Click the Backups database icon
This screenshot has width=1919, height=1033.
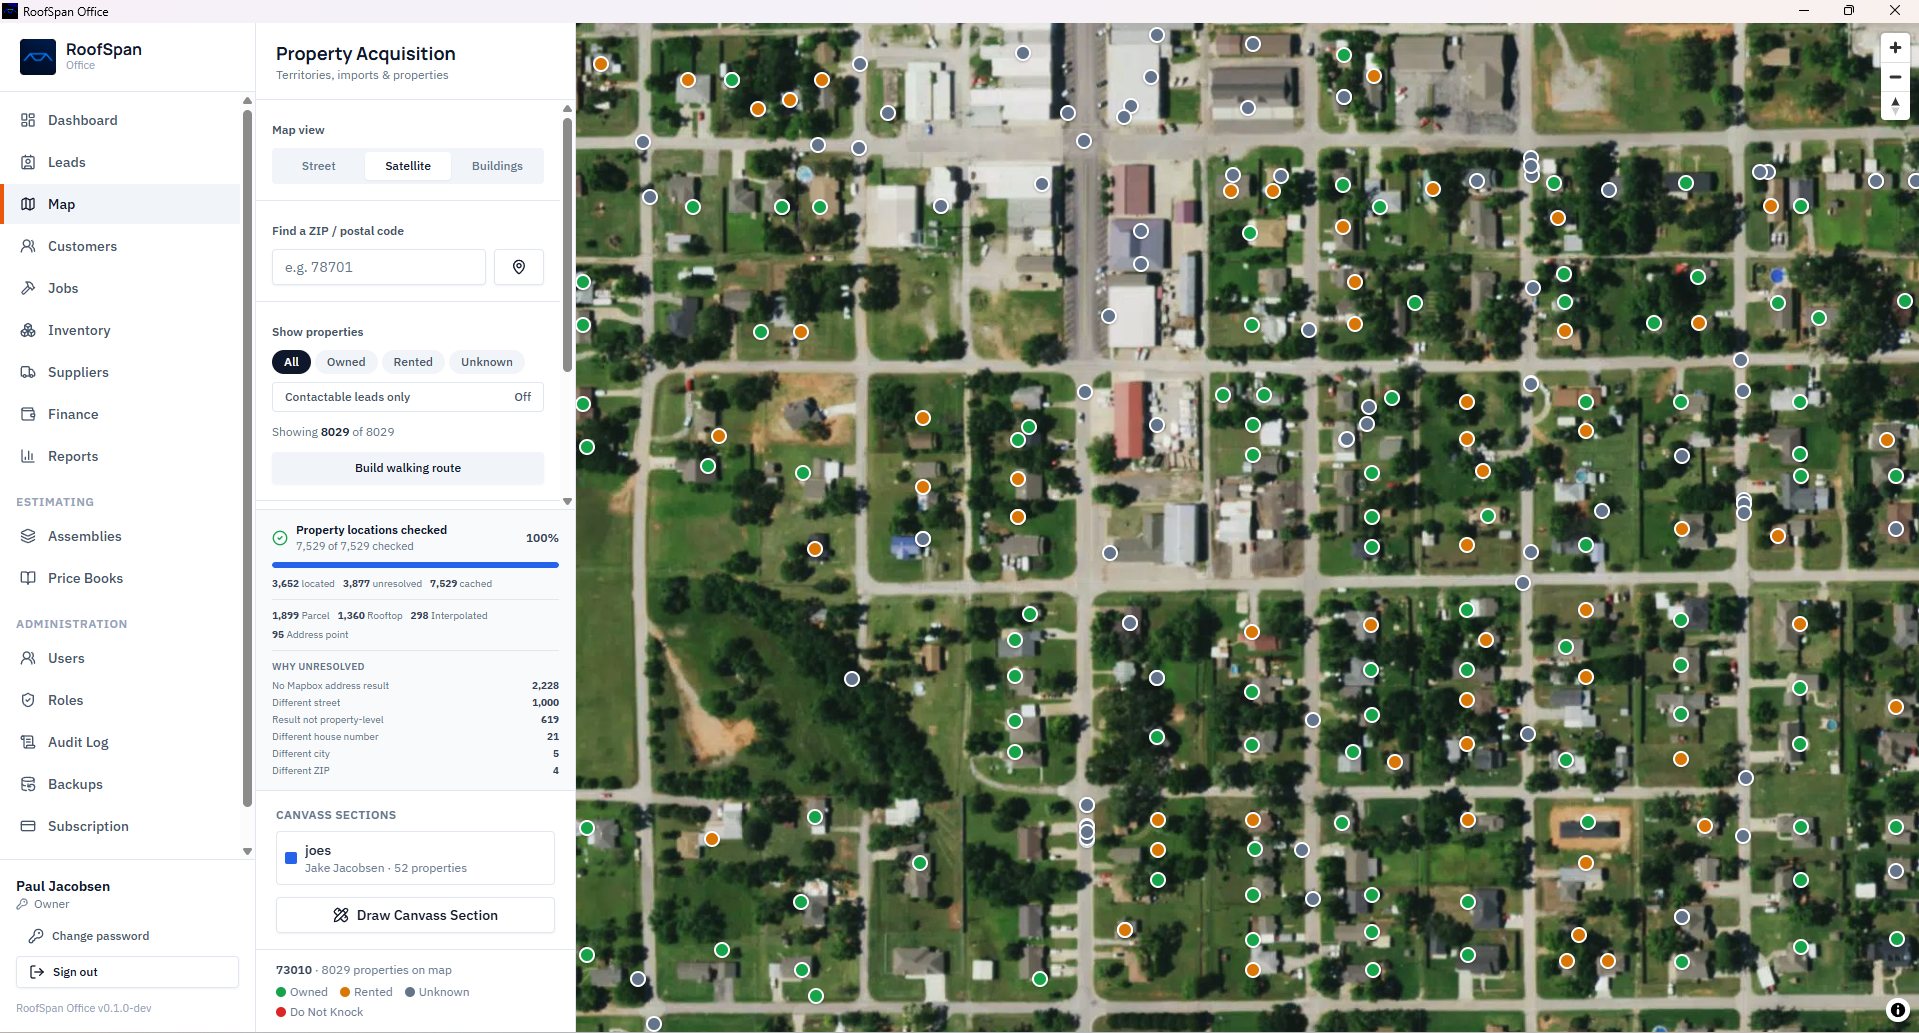click(x=28, y=784)
